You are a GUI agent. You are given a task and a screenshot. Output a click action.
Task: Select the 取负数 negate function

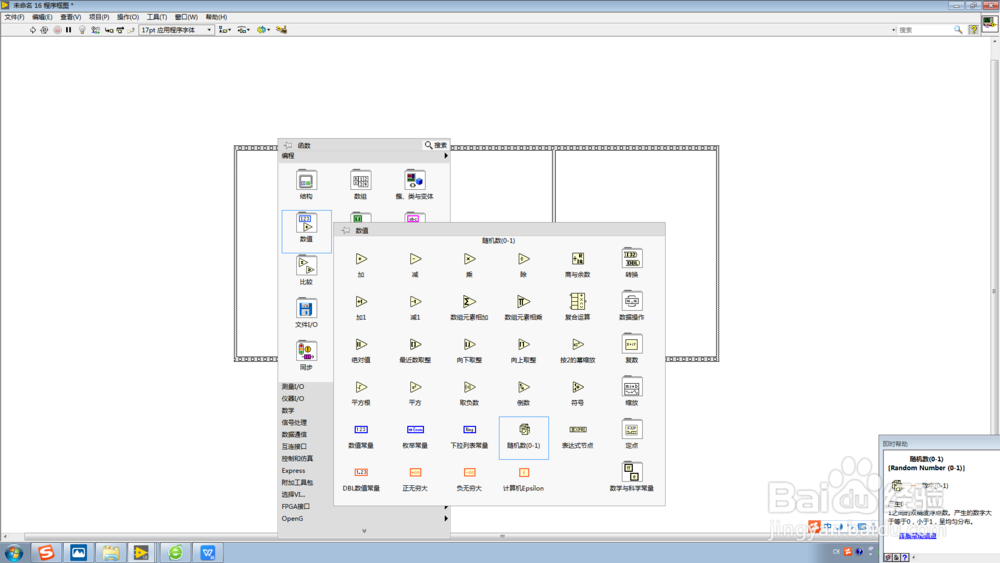pos(469,387)
